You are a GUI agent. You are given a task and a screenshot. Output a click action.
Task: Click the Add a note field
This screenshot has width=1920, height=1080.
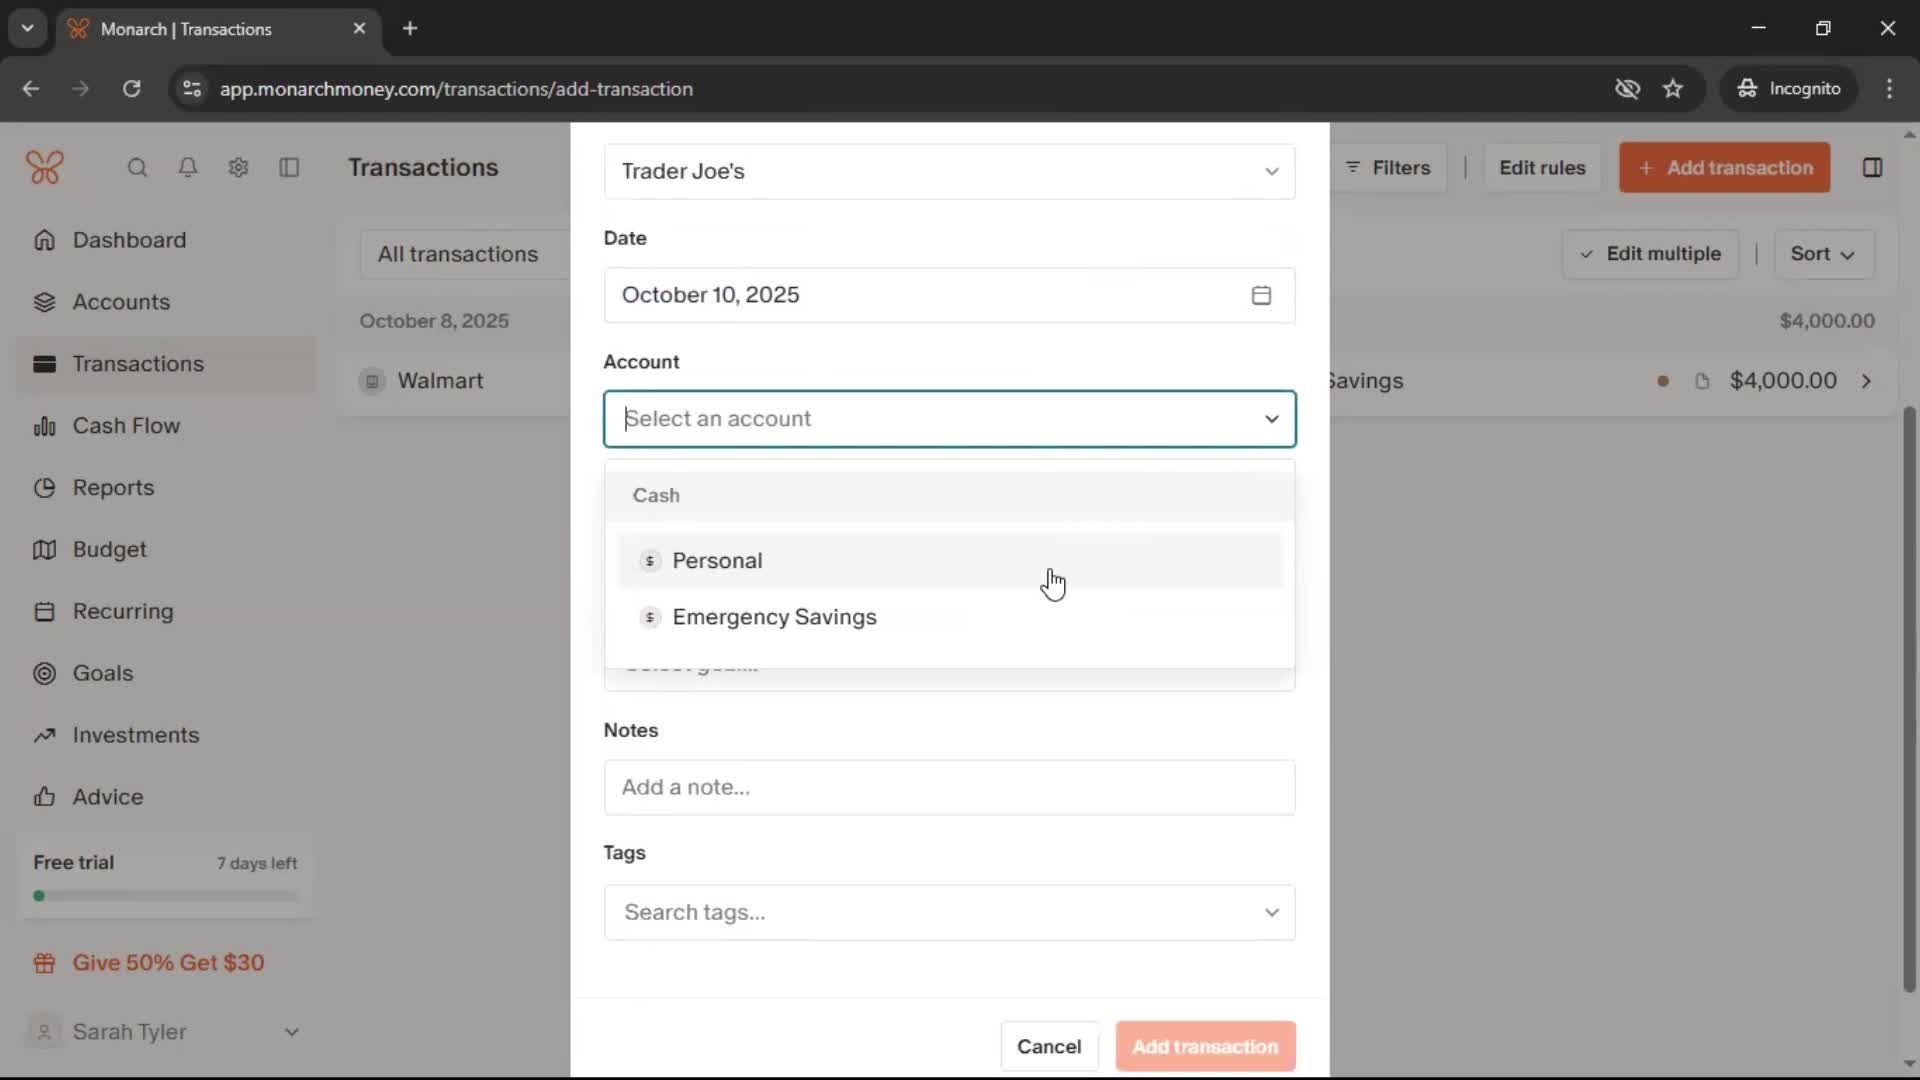click(x=948, y=787)
